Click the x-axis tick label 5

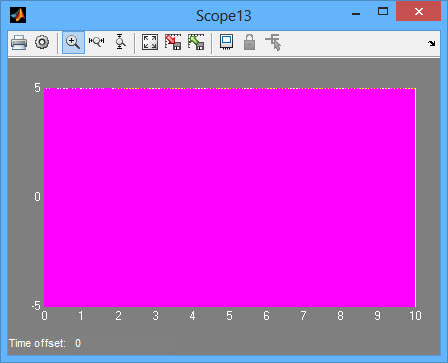click(x=229, y=316)
